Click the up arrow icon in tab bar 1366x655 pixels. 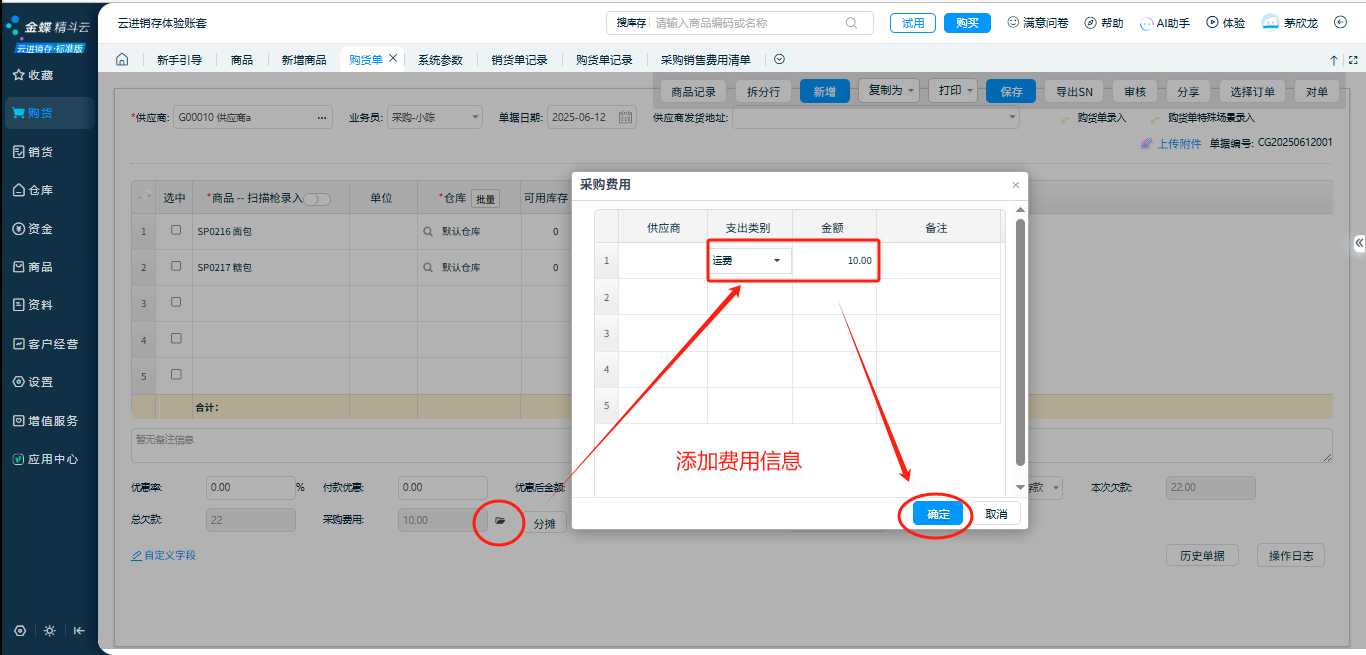(1333, 60)
